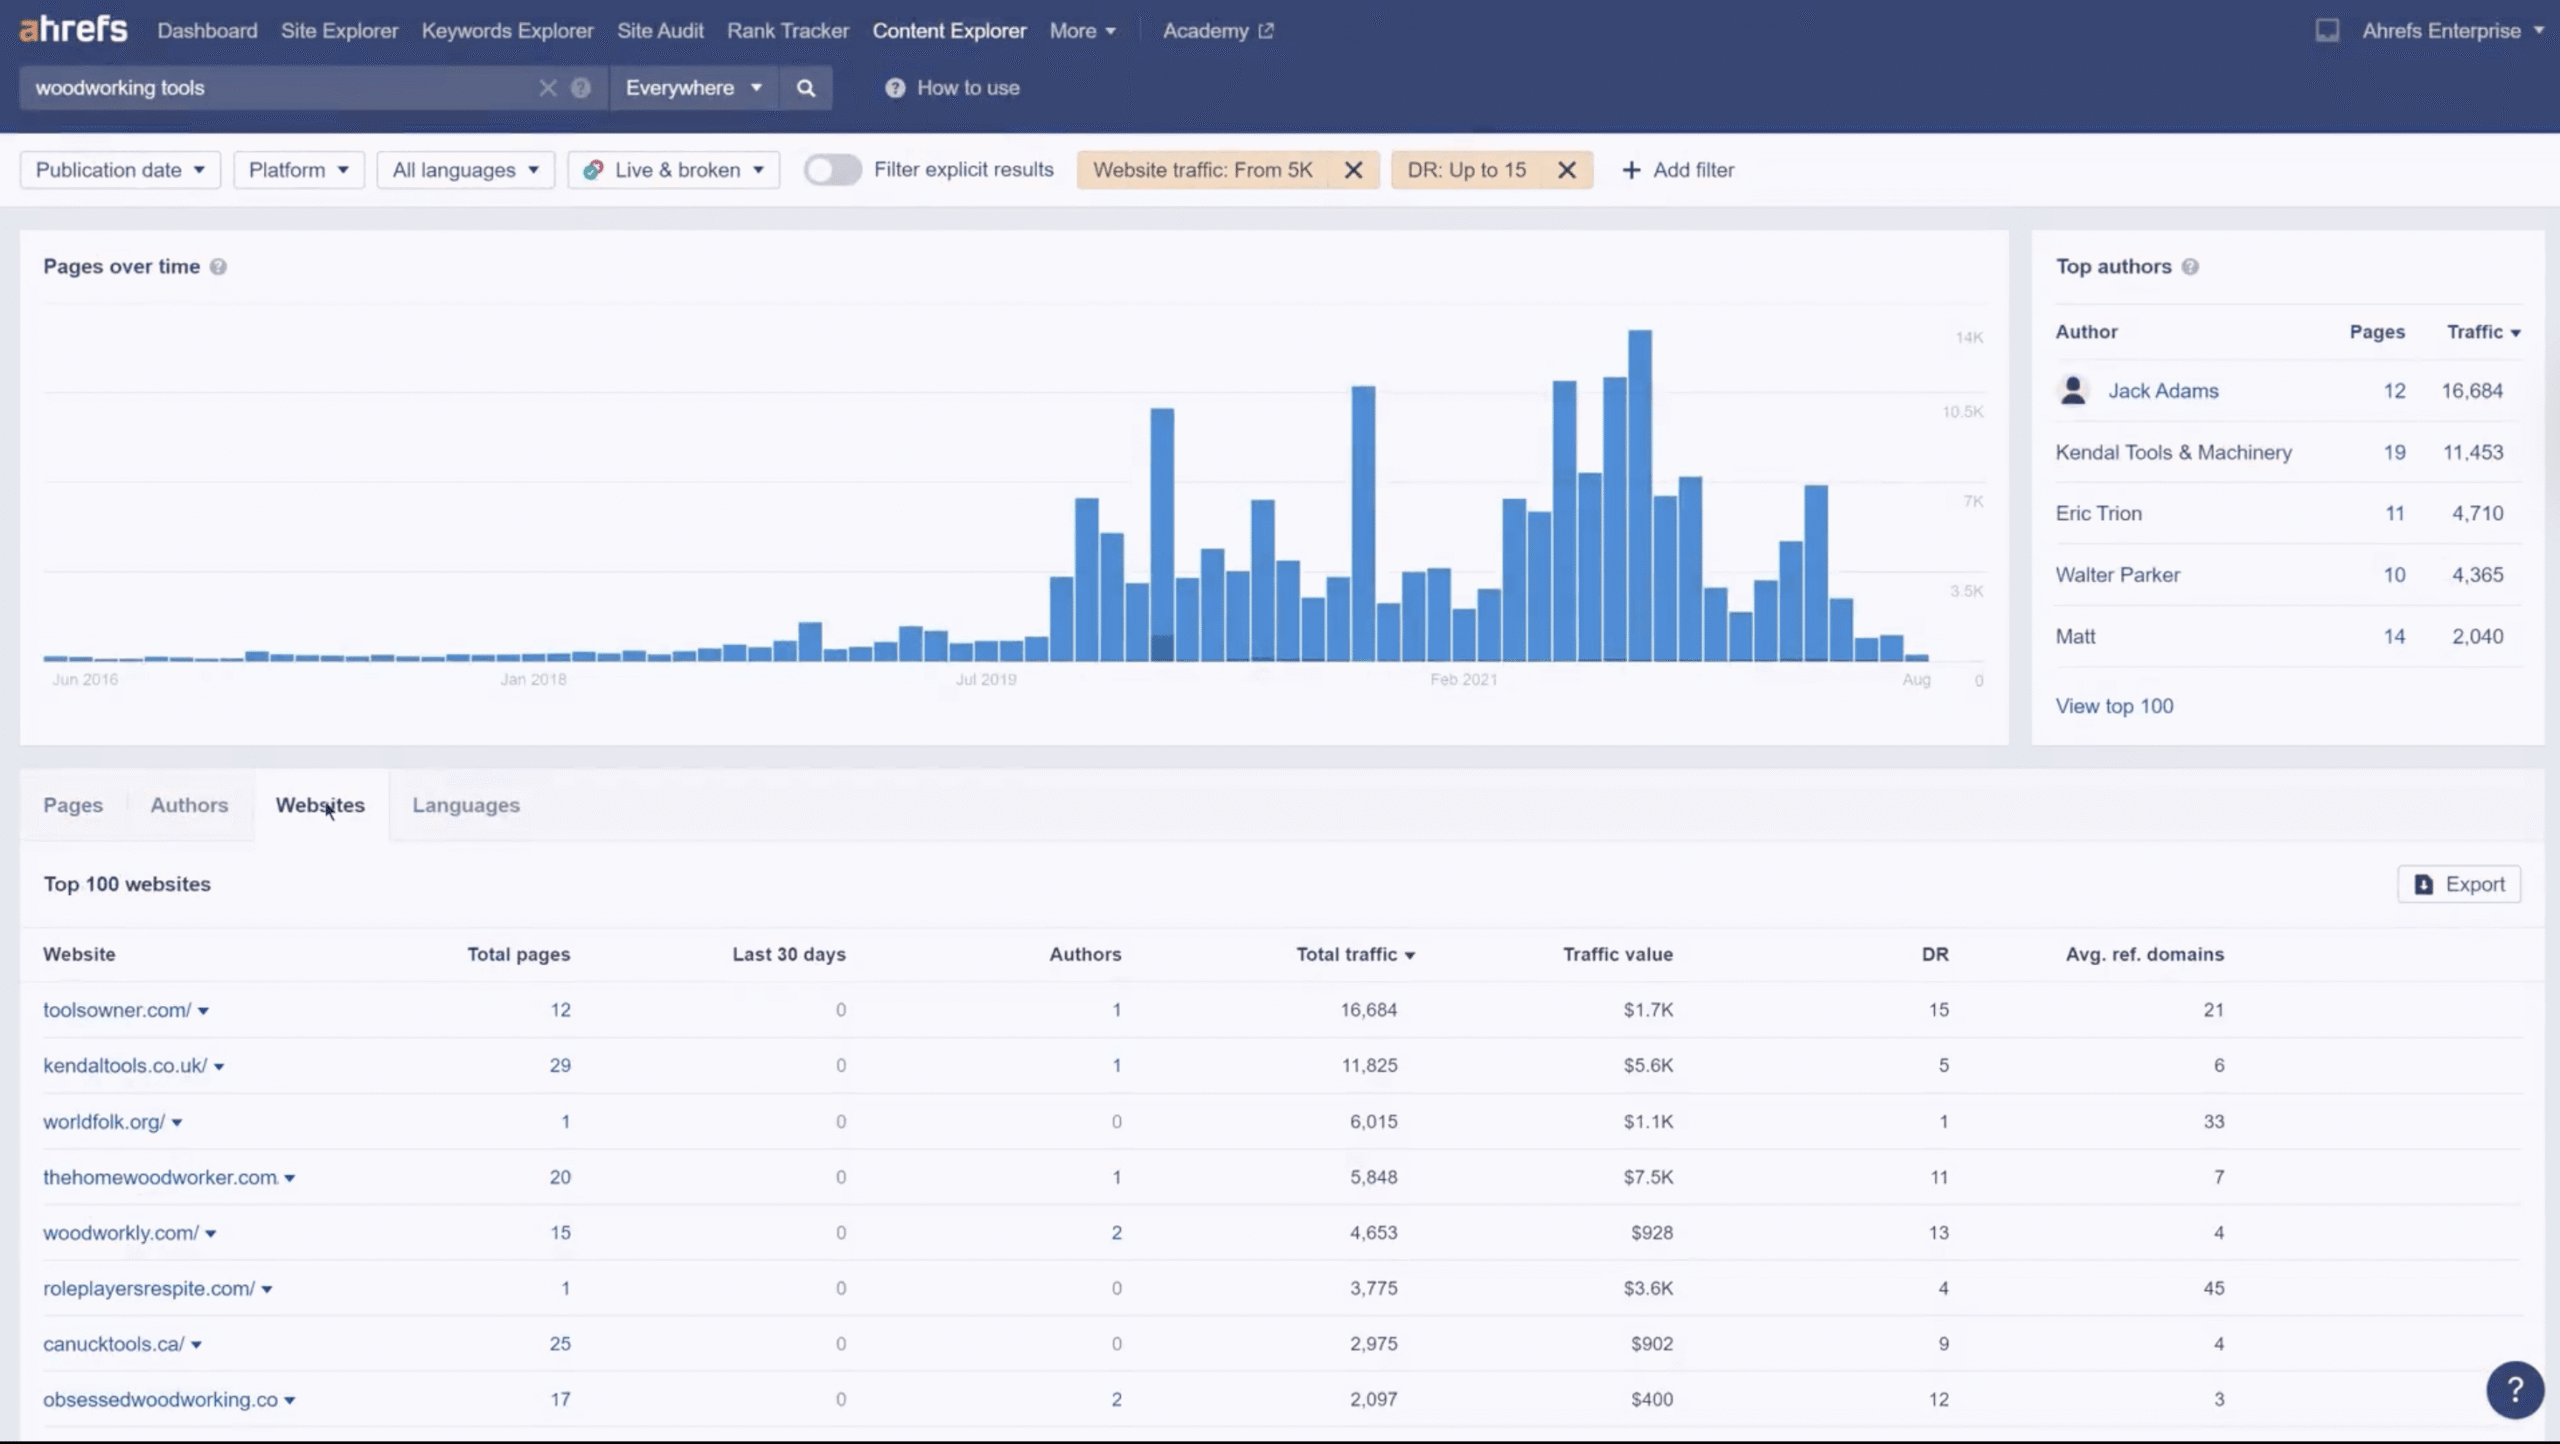Toggle Filter explicit results switch
The height and width of the screenshot is (1444, 2560).
pyautogui.click(x=832, y=170)
